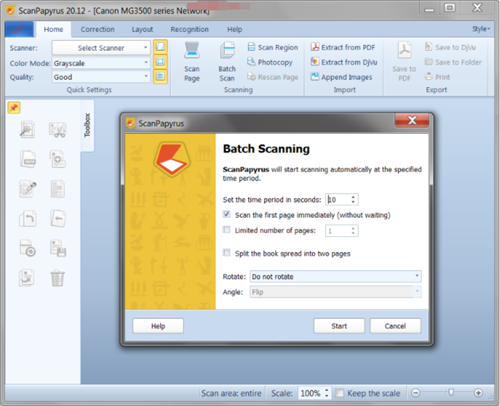The image size is (500, 406).
Task: Click the Scale percentage stepper arrows
Action: (327, 393)
